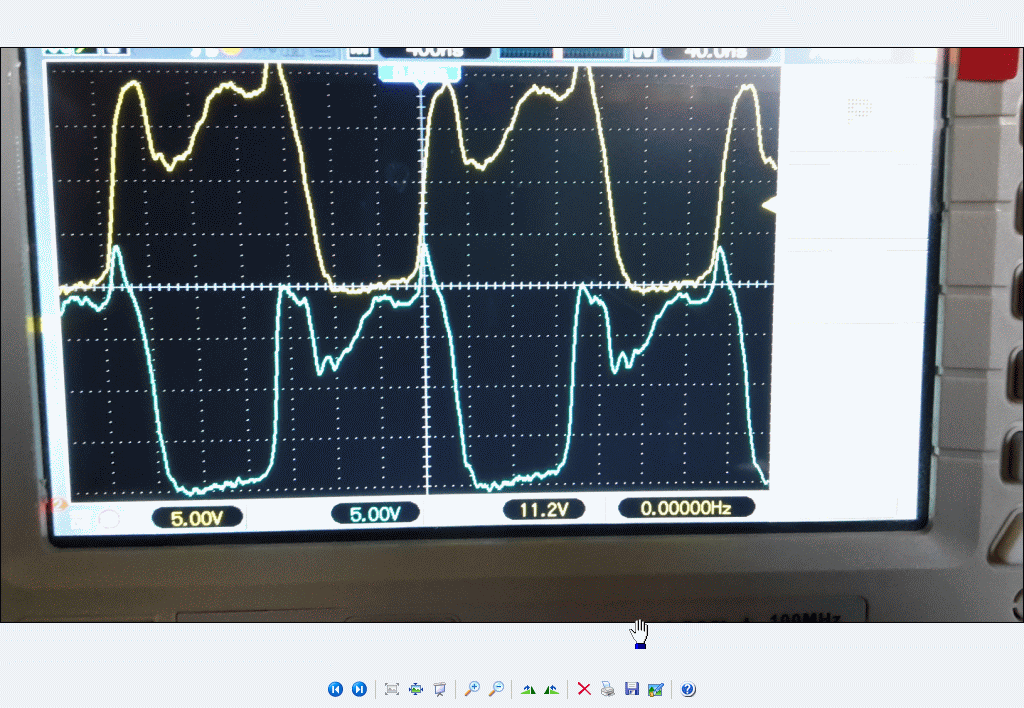Click the white trigger level arrow
The image size is (1024, 708).
tap(770, 204)
